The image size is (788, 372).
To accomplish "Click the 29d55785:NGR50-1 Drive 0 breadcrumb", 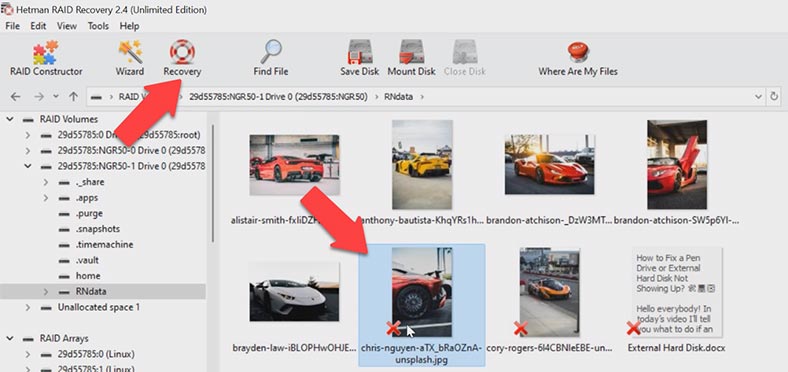I will 278,97.
